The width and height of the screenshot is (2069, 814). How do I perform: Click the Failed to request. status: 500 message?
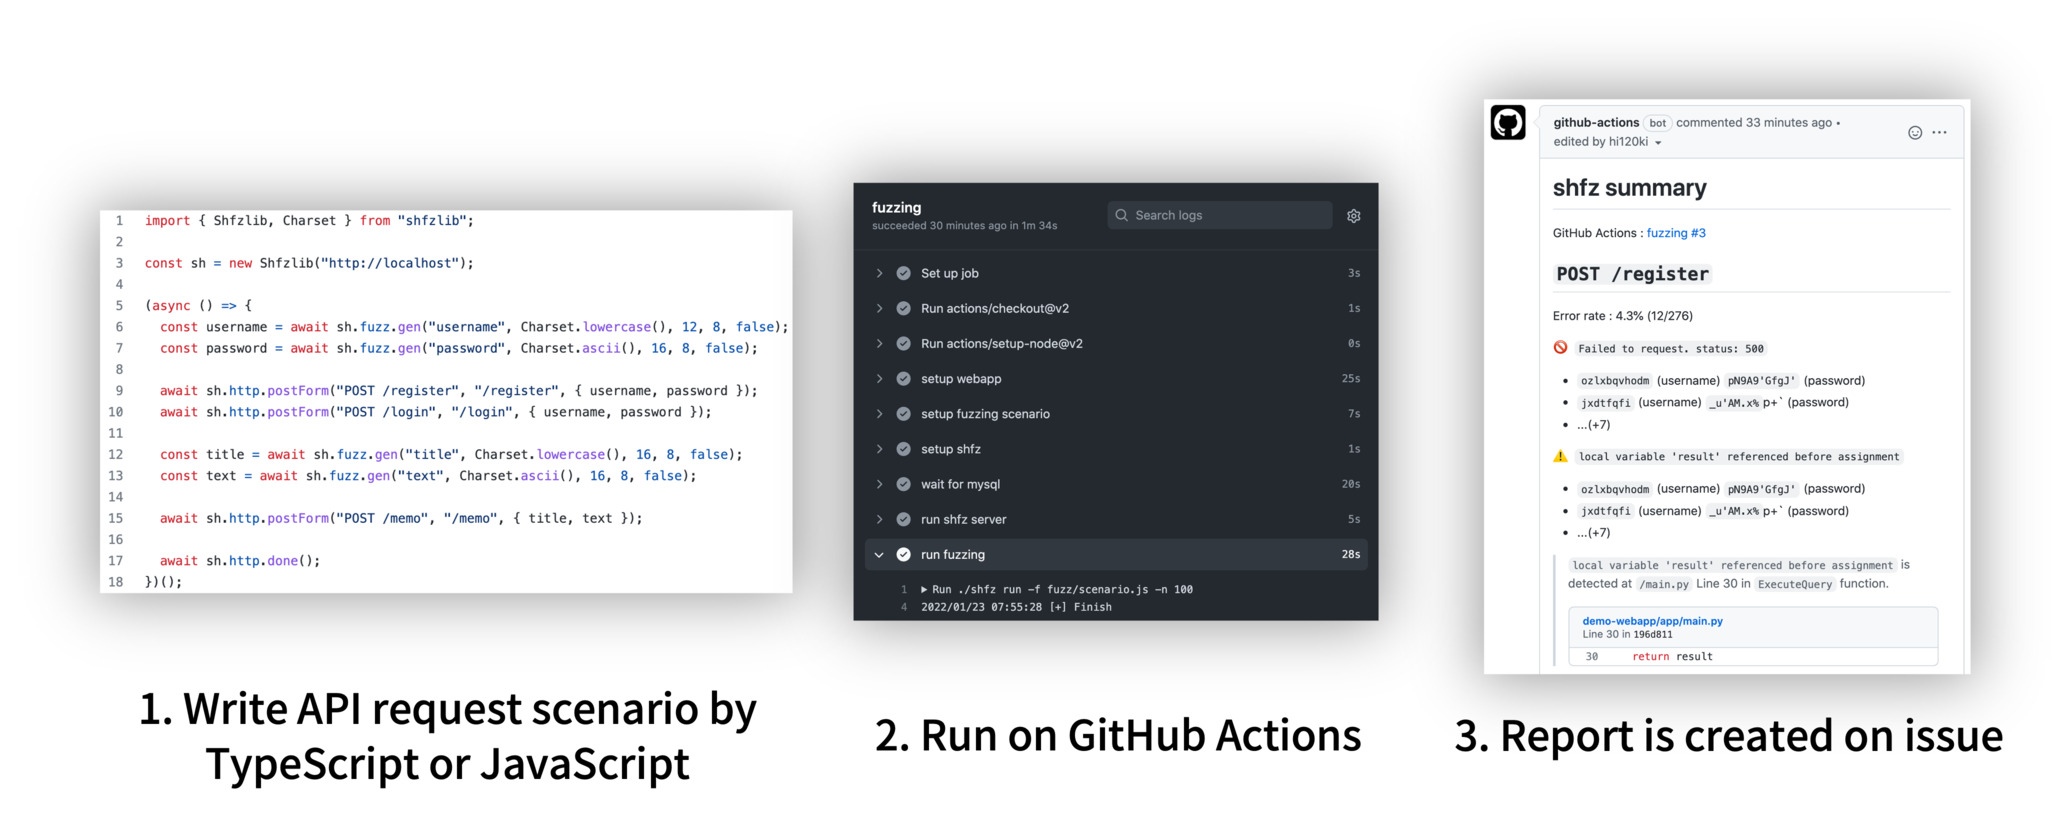point(1670,349)
